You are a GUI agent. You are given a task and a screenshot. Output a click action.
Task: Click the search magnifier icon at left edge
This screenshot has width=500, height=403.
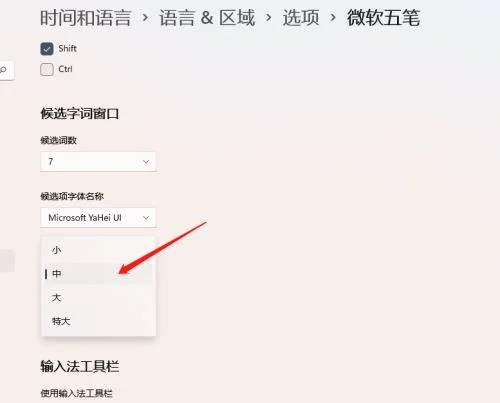tap(3, 70)
